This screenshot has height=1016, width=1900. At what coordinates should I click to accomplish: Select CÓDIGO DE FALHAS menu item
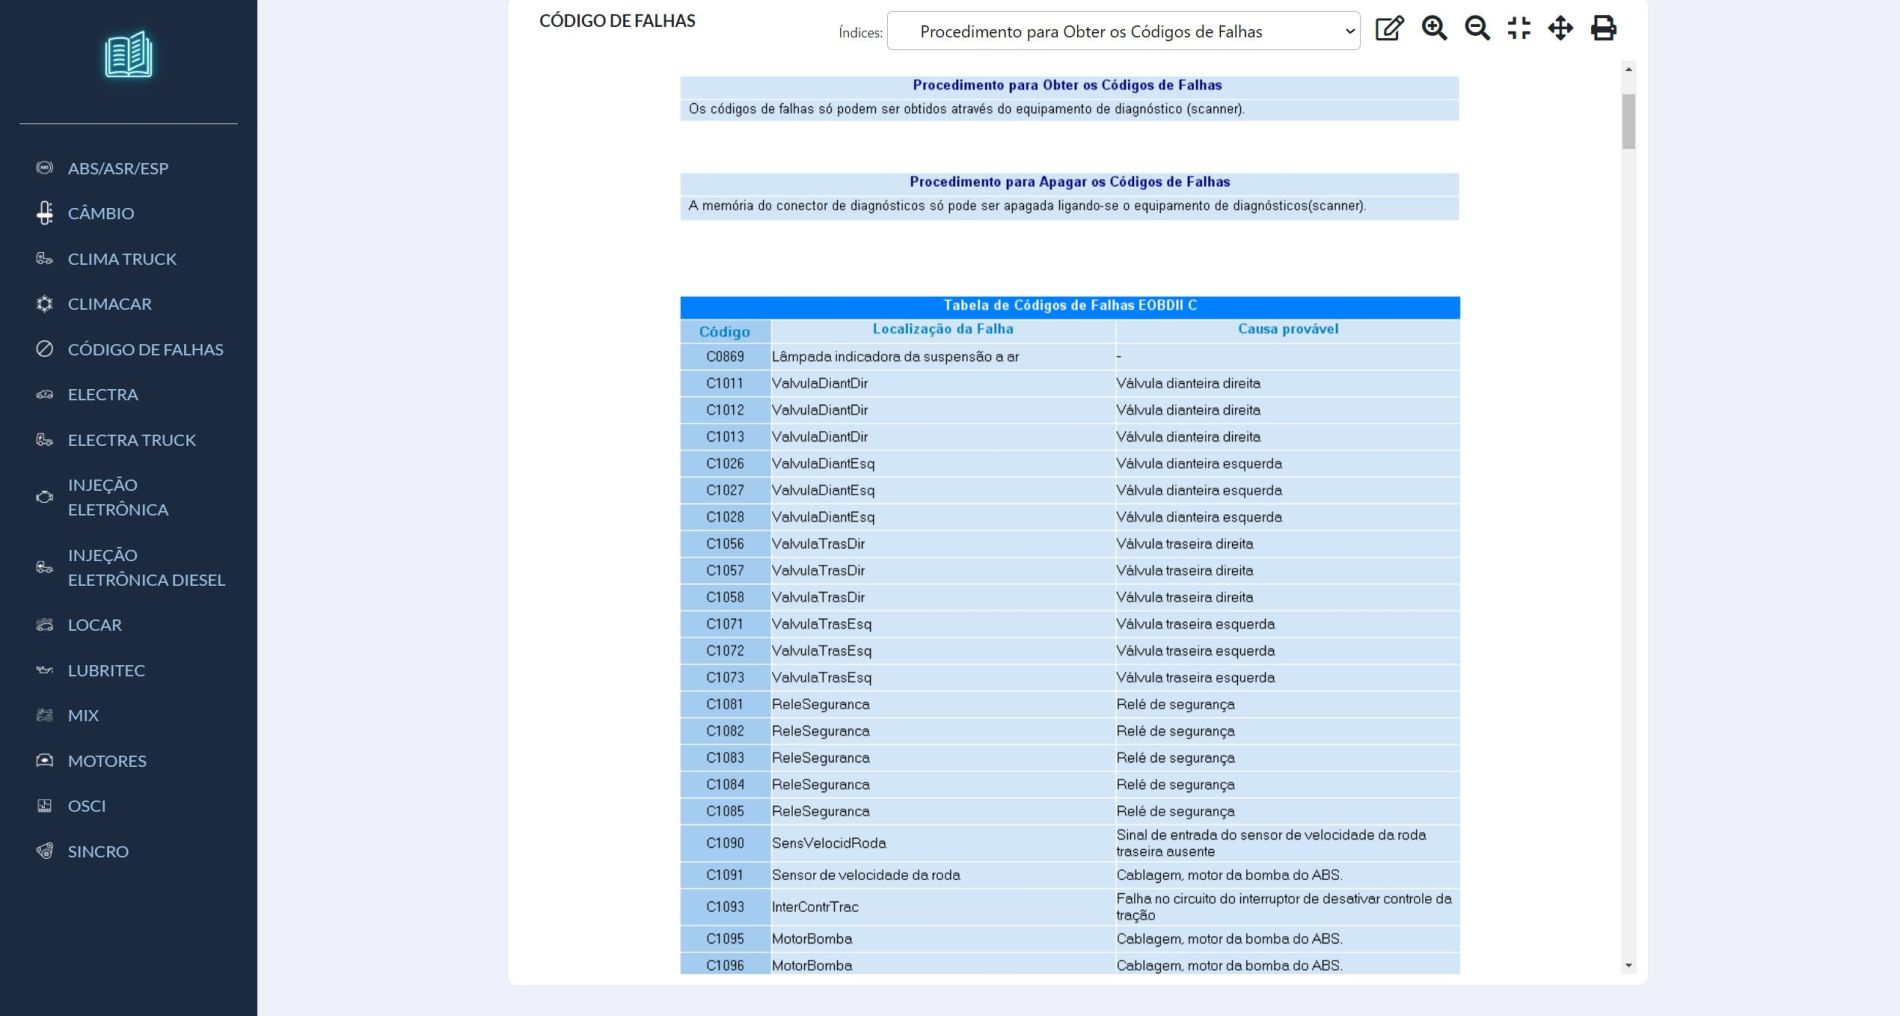(145, 349)
